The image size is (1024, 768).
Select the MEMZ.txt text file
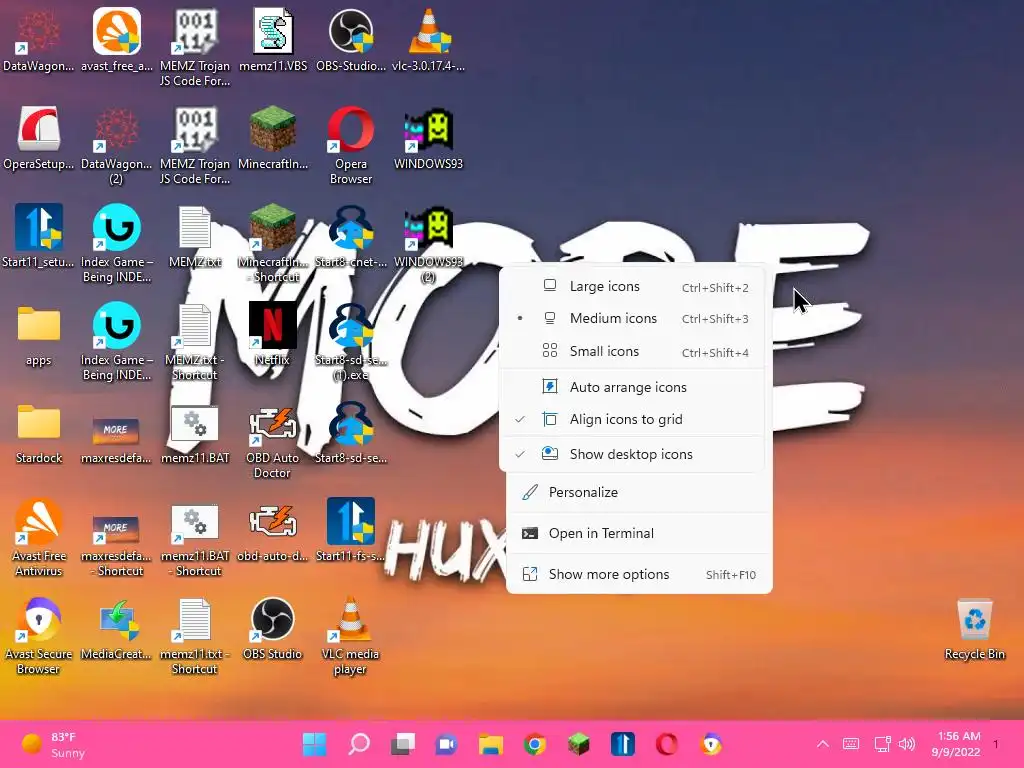click(195, 236)
